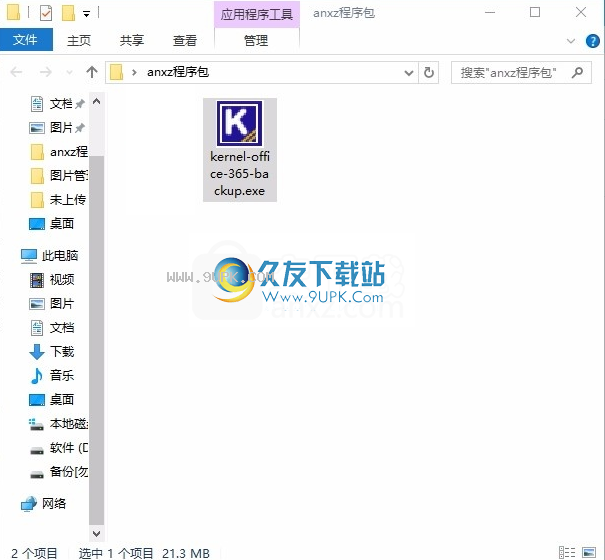Expand the address bar path chevron
The image size is (605, 560).
click(134, 72)
